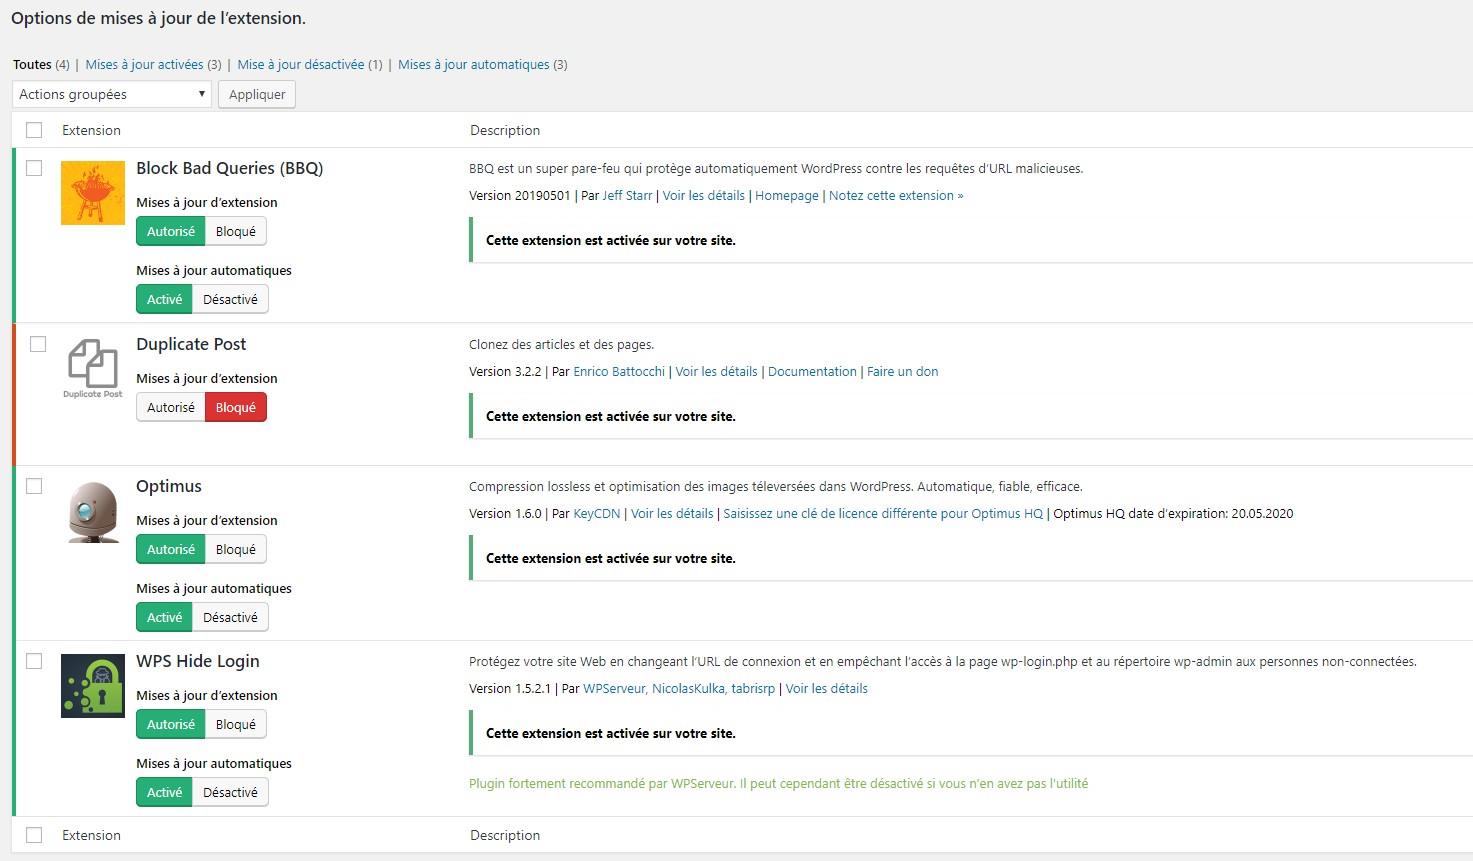The width and height of the screenshot is (1473, 861).
Task: Click the red Bloqué button for Duplicate Post
Action: [236, 407]
